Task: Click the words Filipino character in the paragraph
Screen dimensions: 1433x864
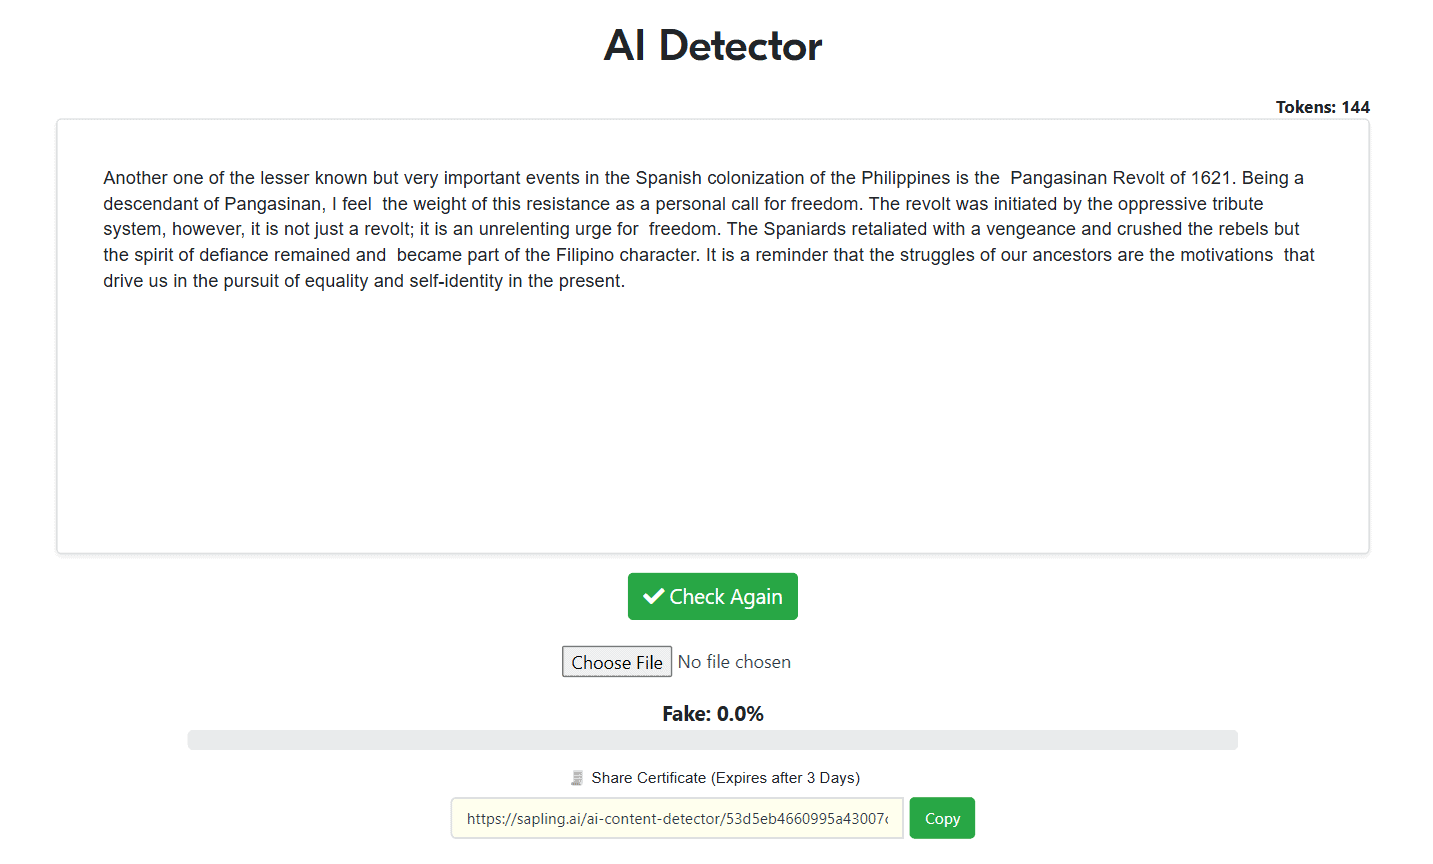Action: 628,255
